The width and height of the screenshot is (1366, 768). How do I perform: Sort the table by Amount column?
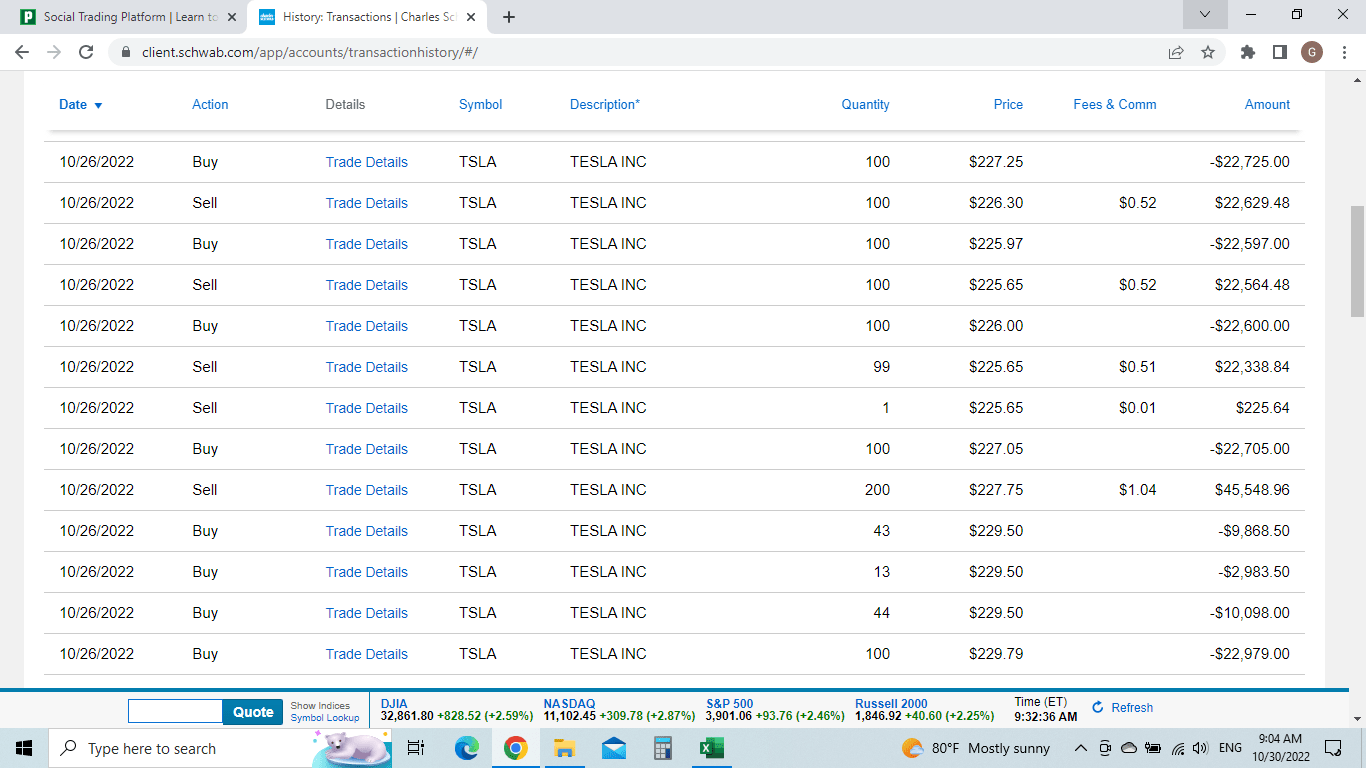1266,104
